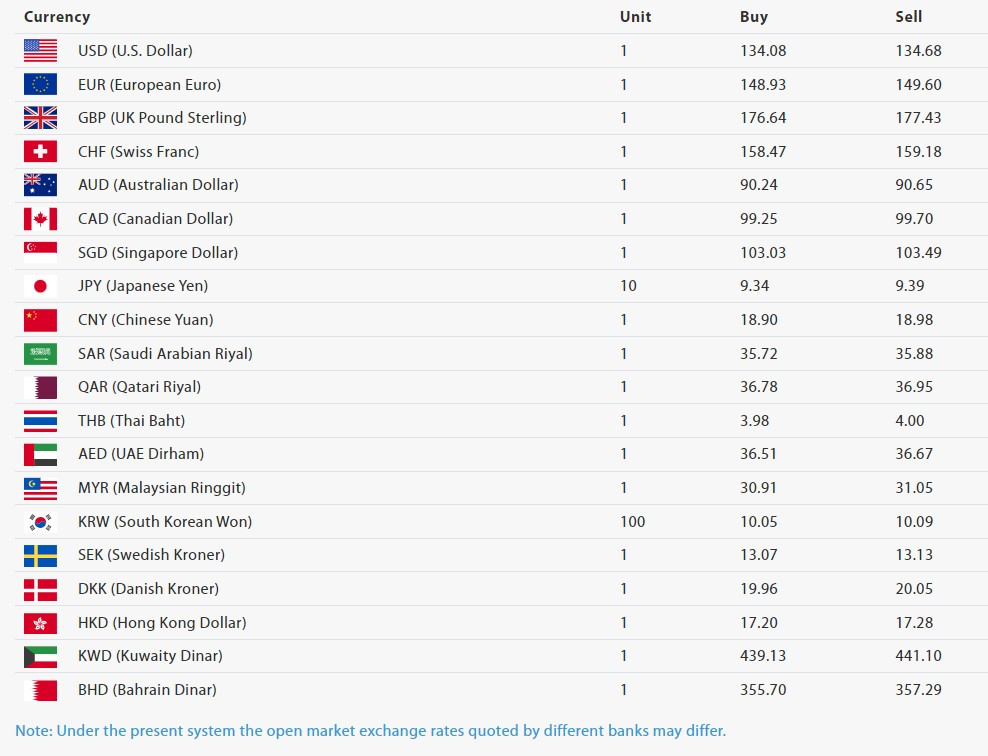Click the Japanese flag icon

click(40, 287)
